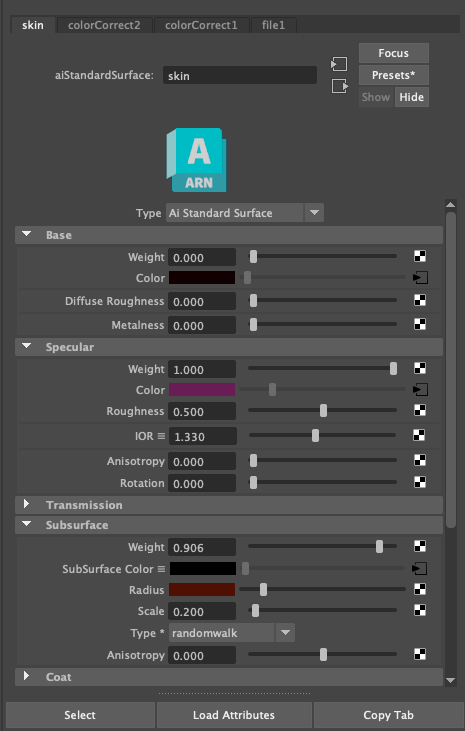Screen dimensions: 465x731
Task: Click the purple Specular Color swatch
Action: point(202,390)
